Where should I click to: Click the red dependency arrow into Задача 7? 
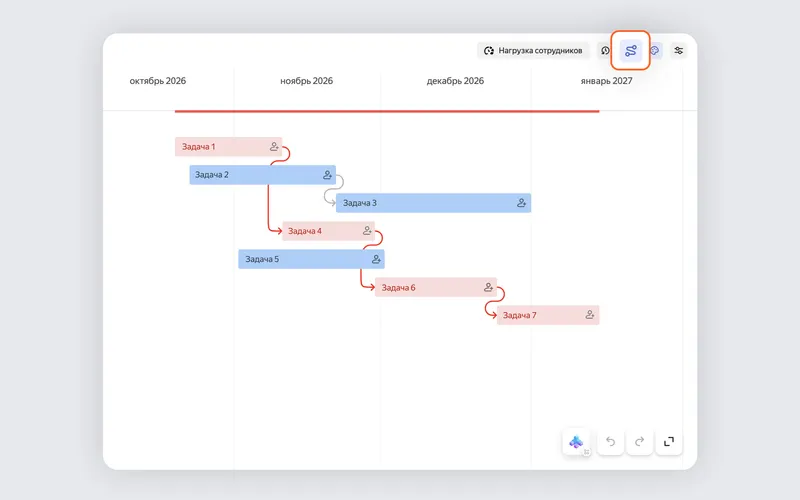pos(494,303)
